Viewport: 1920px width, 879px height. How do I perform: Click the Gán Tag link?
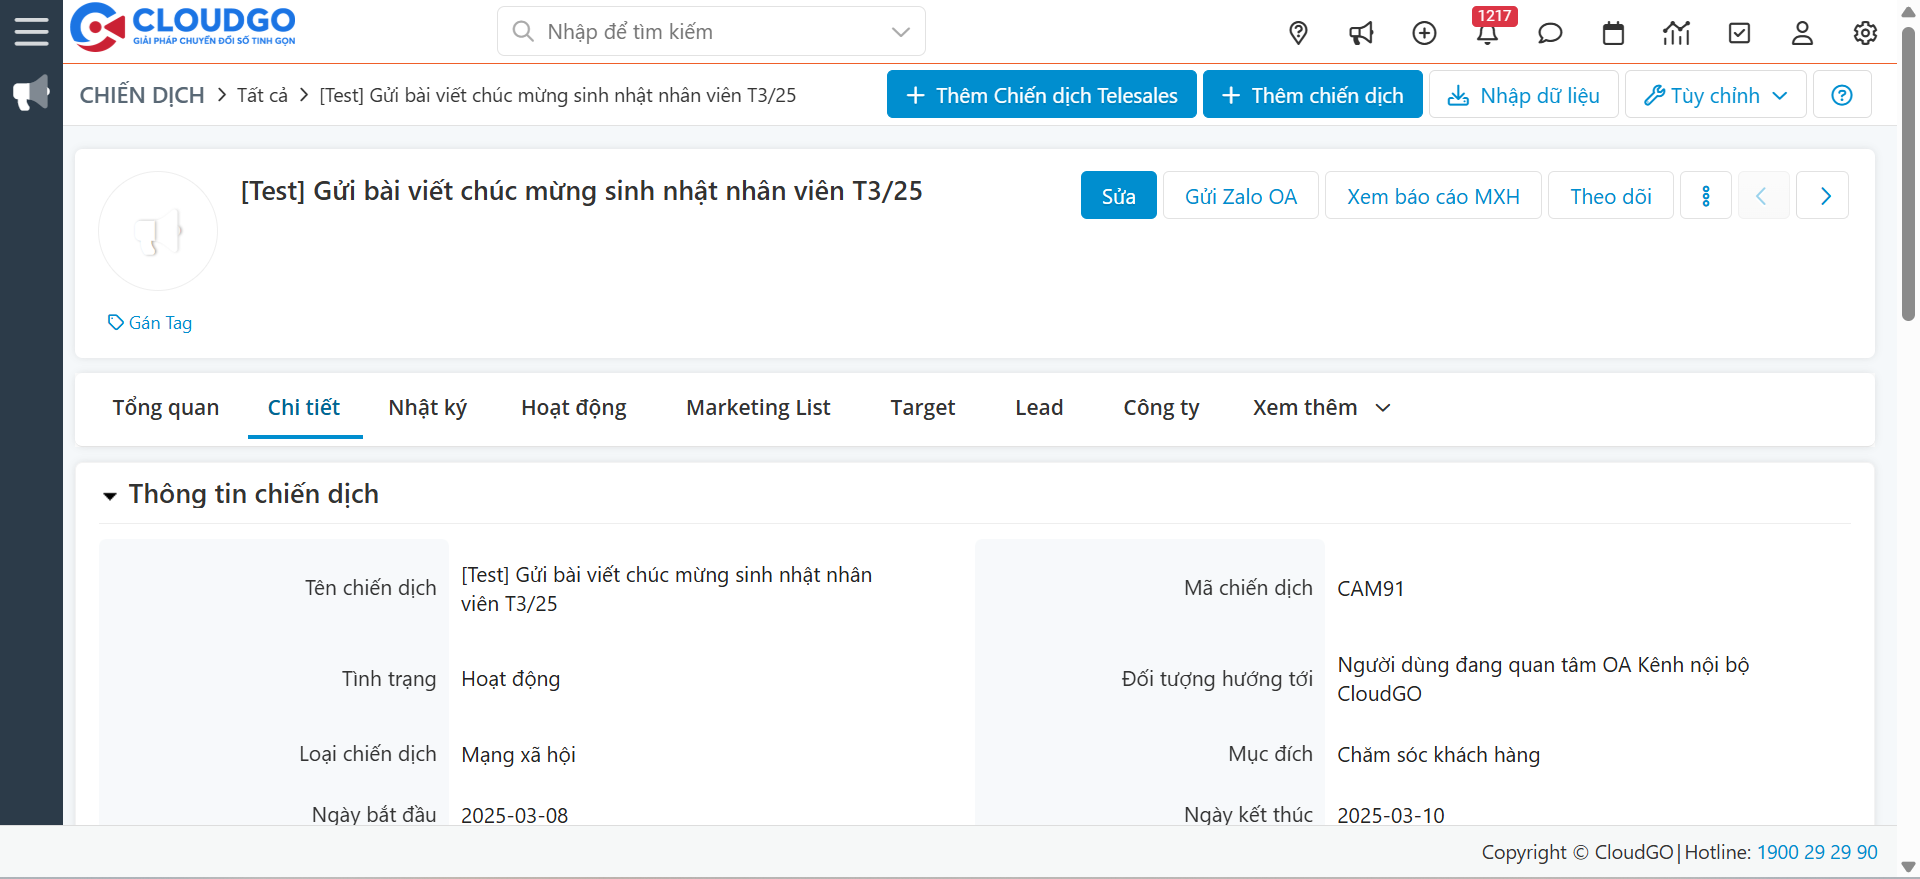click(x=150, y=323)
